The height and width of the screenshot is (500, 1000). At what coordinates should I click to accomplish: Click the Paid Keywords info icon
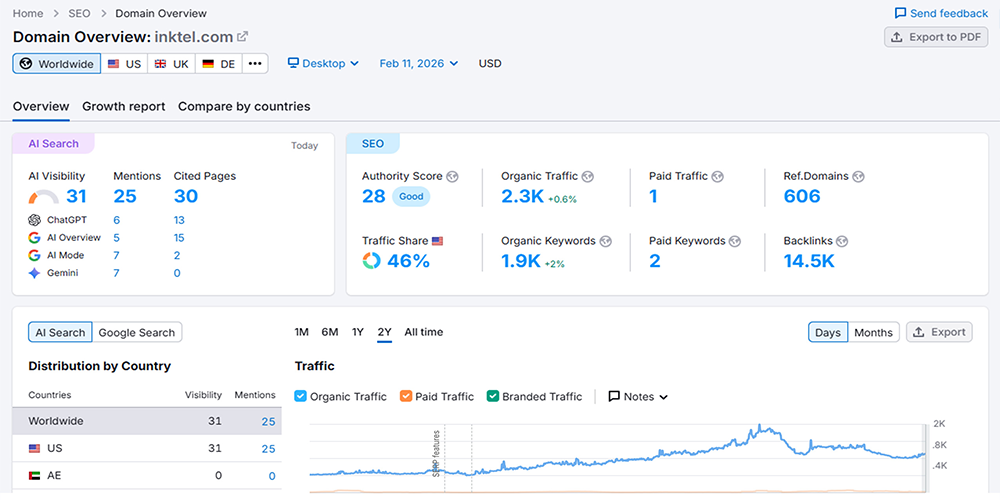tap(735, 241)
